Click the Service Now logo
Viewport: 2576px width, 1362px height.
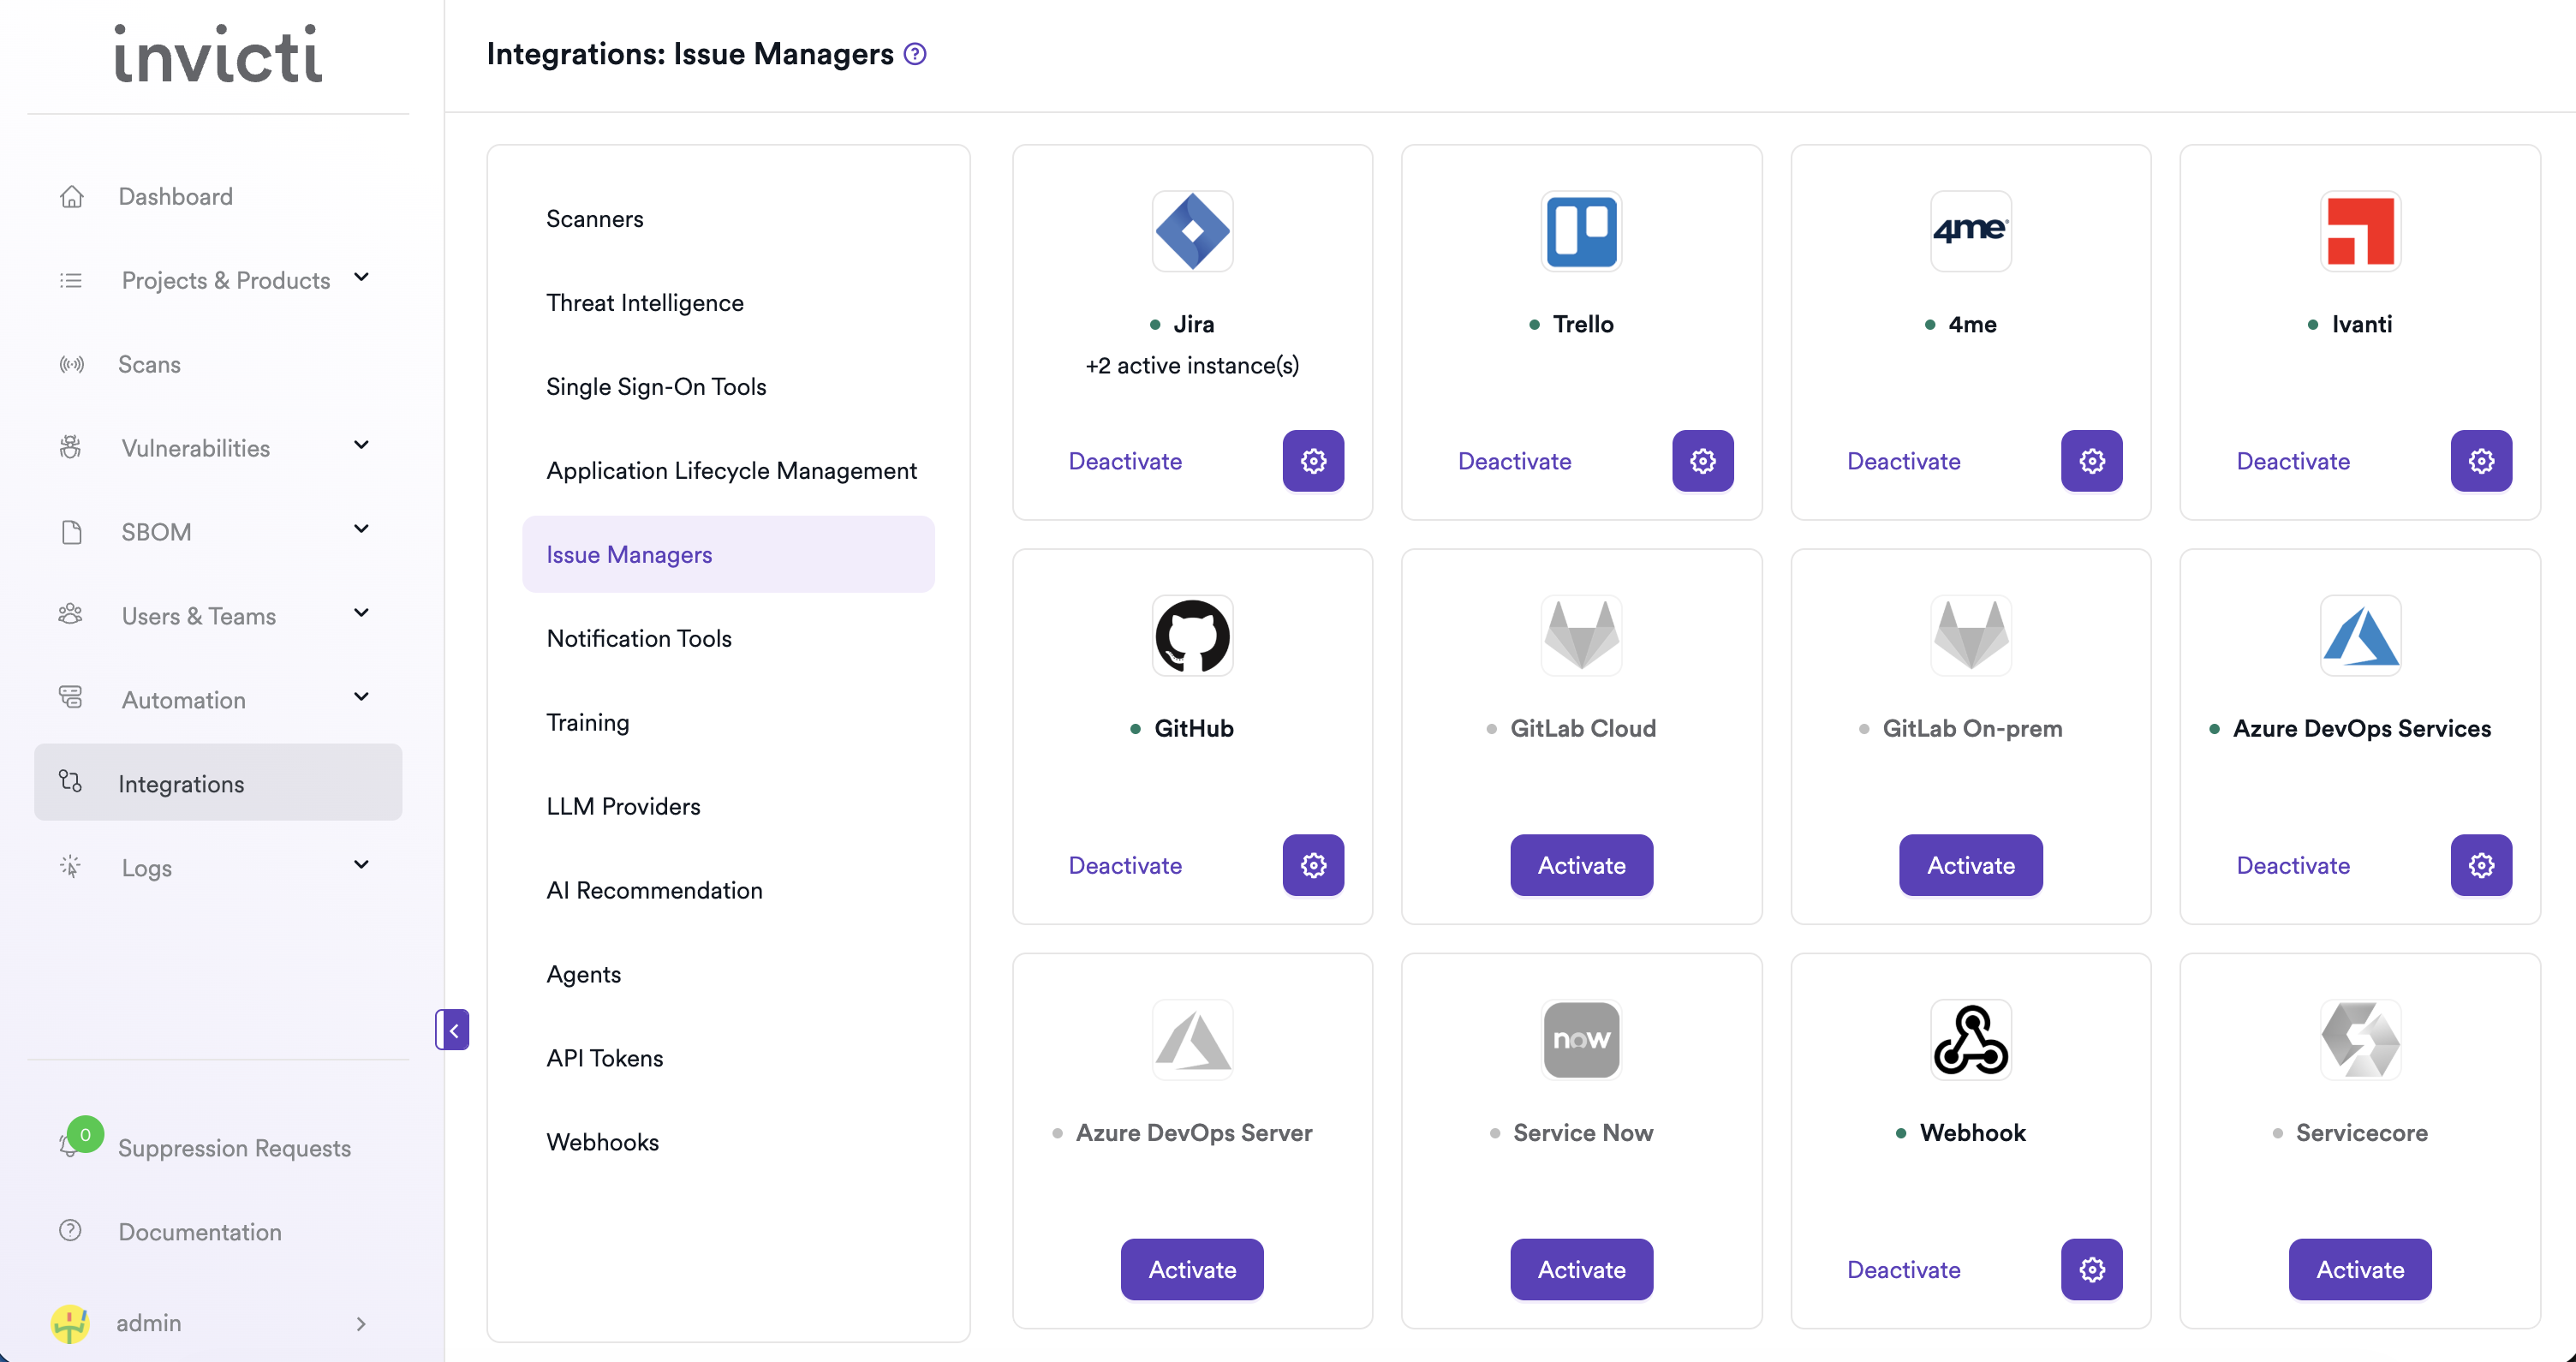(1580, 1040)
